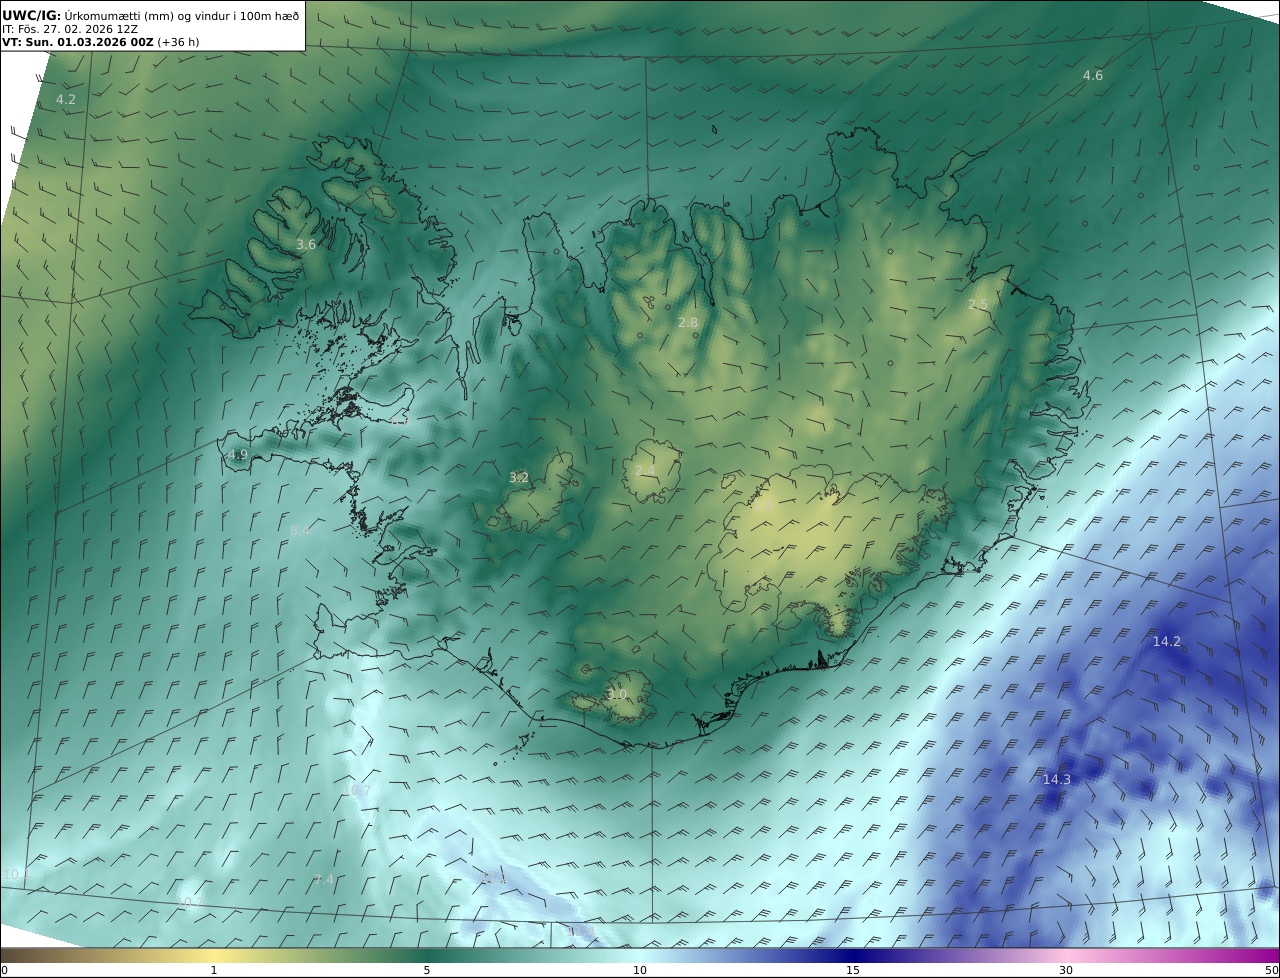The height and width of the screenshot is (978, 1280).
Task: Click the 'UWC/IG:' source label
Action: click(x=31, y=15)
